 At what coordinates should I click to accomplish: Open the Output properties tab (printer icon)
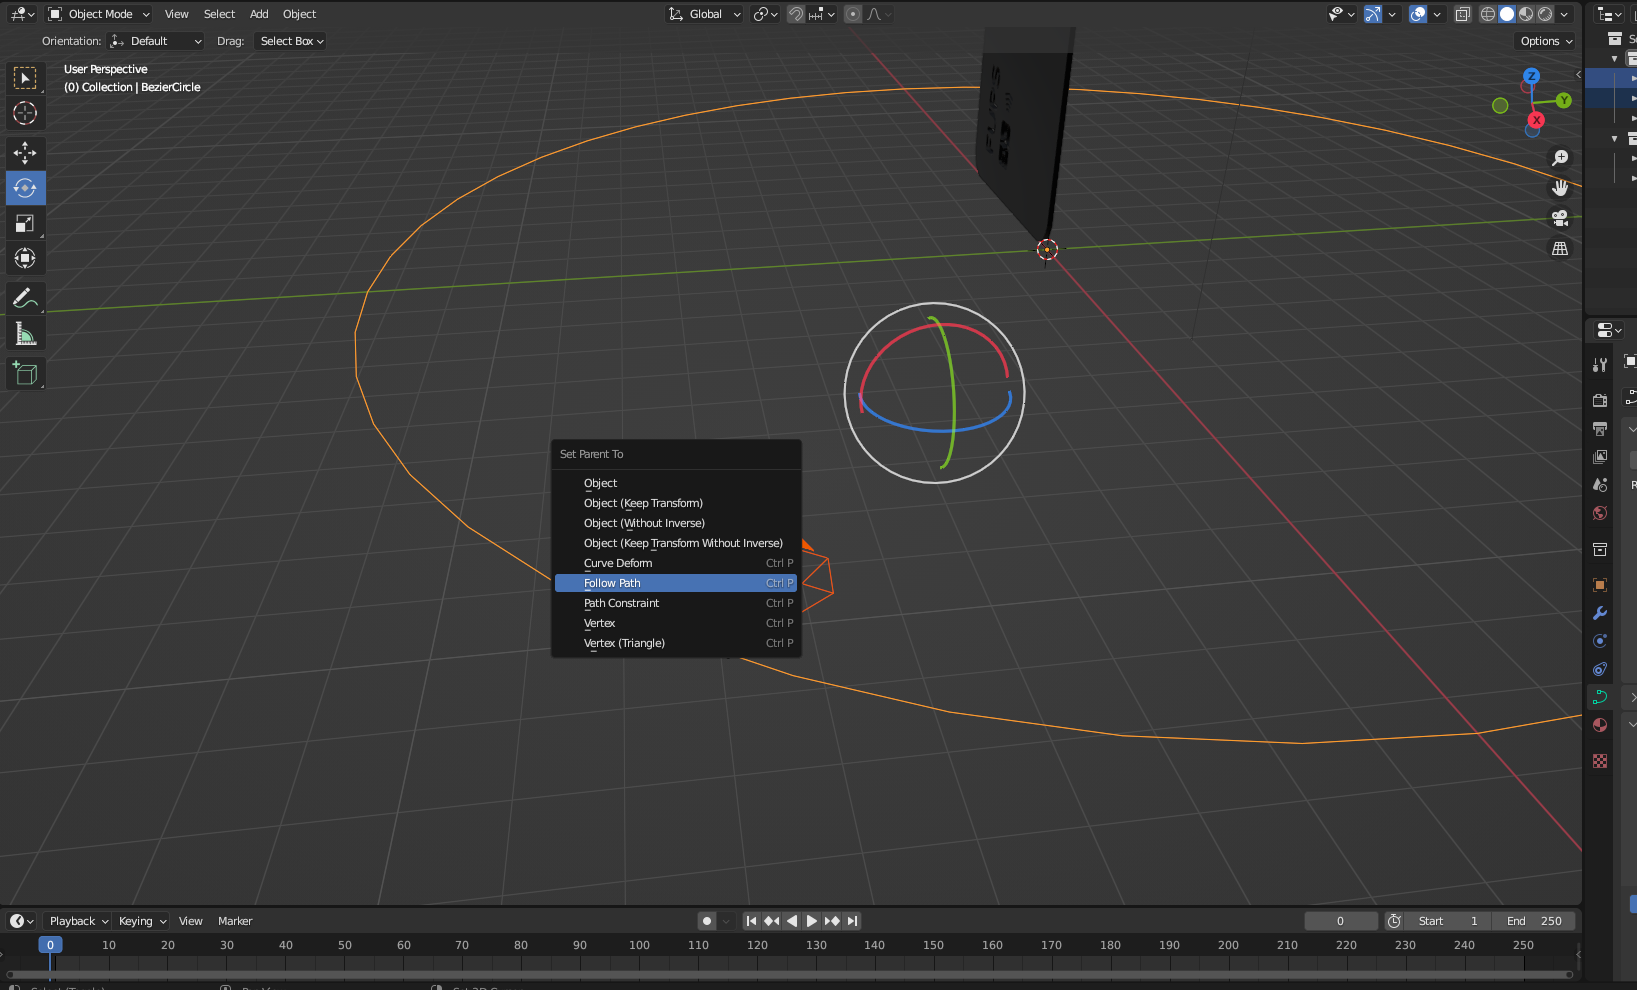(x=1600, y=428)
